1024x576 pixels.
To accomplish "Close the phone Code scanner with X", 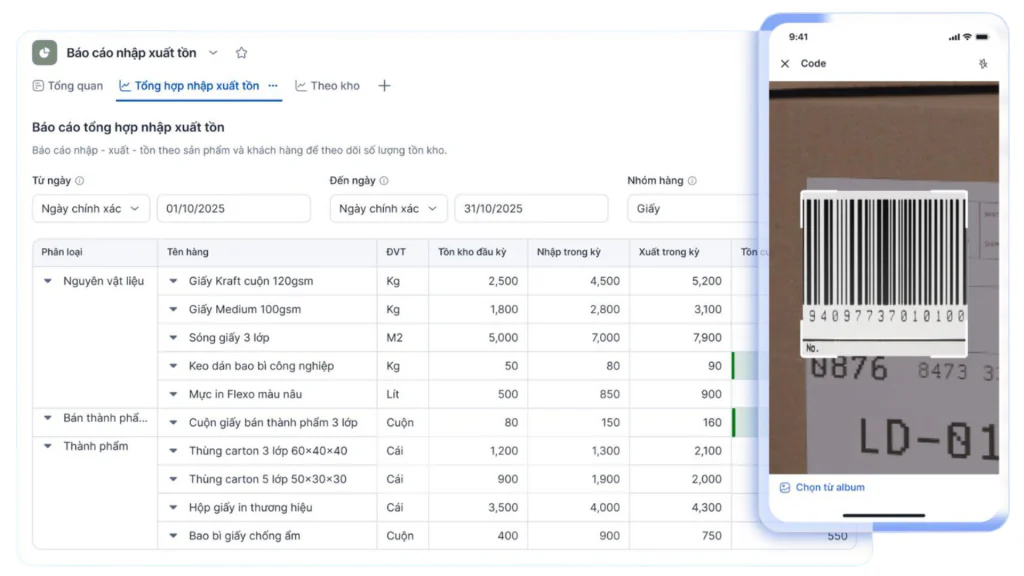I will click(785, 63).
